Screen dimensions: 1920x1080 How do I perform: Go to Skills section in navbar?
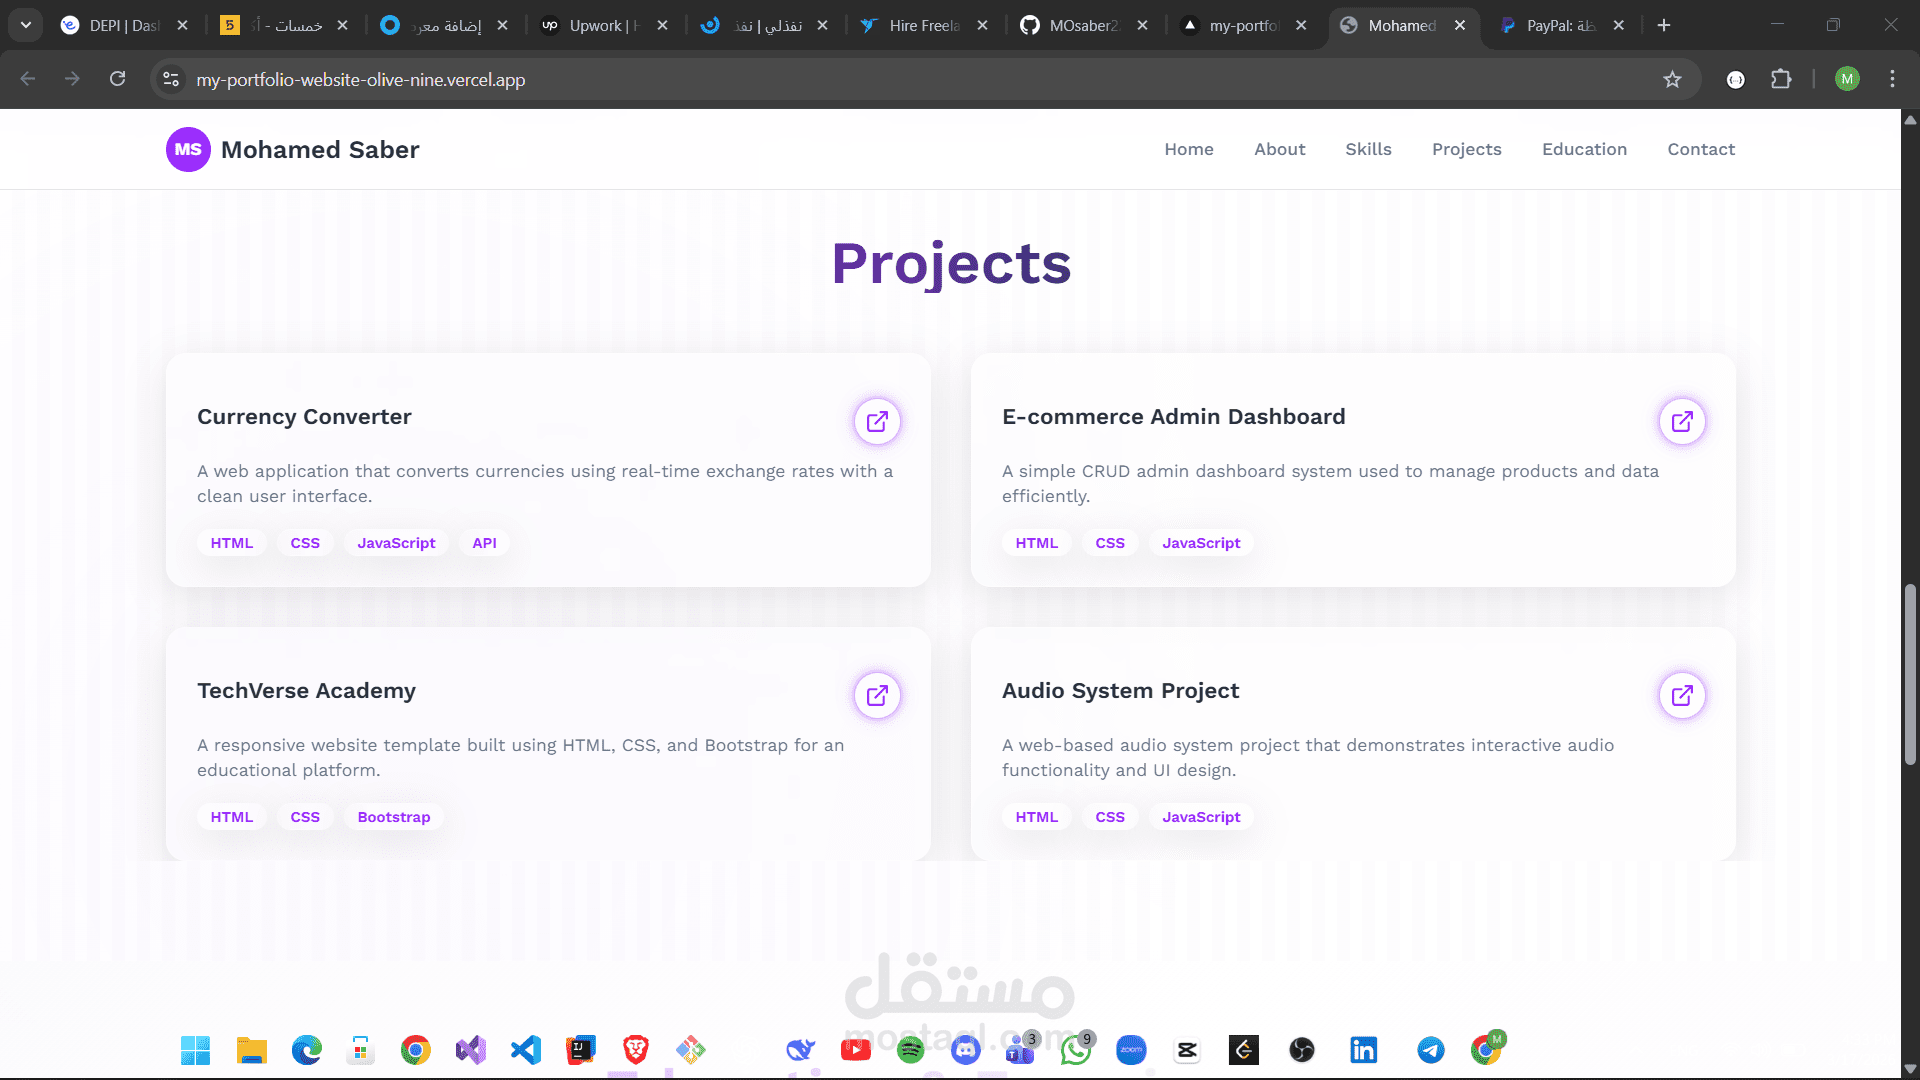point(1368,149)
